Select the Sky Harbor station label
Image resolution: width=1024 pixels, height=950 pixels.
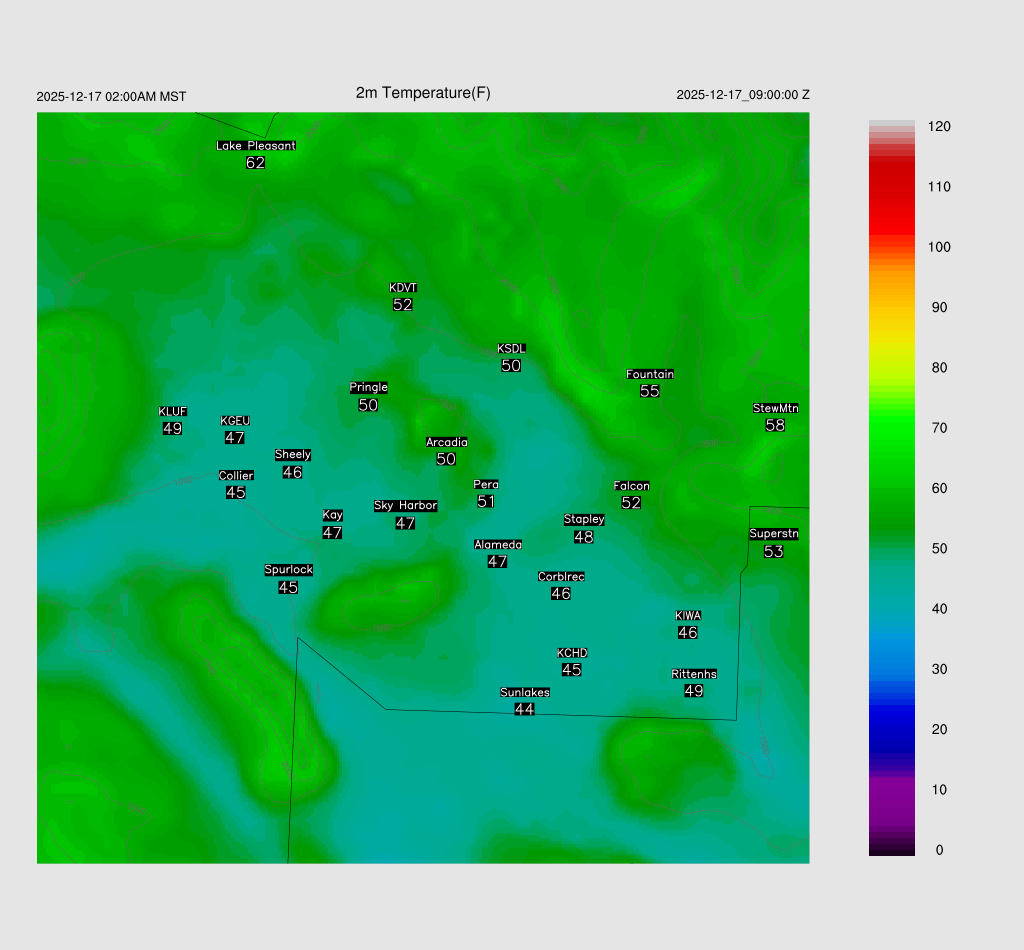tap(405, 506)
